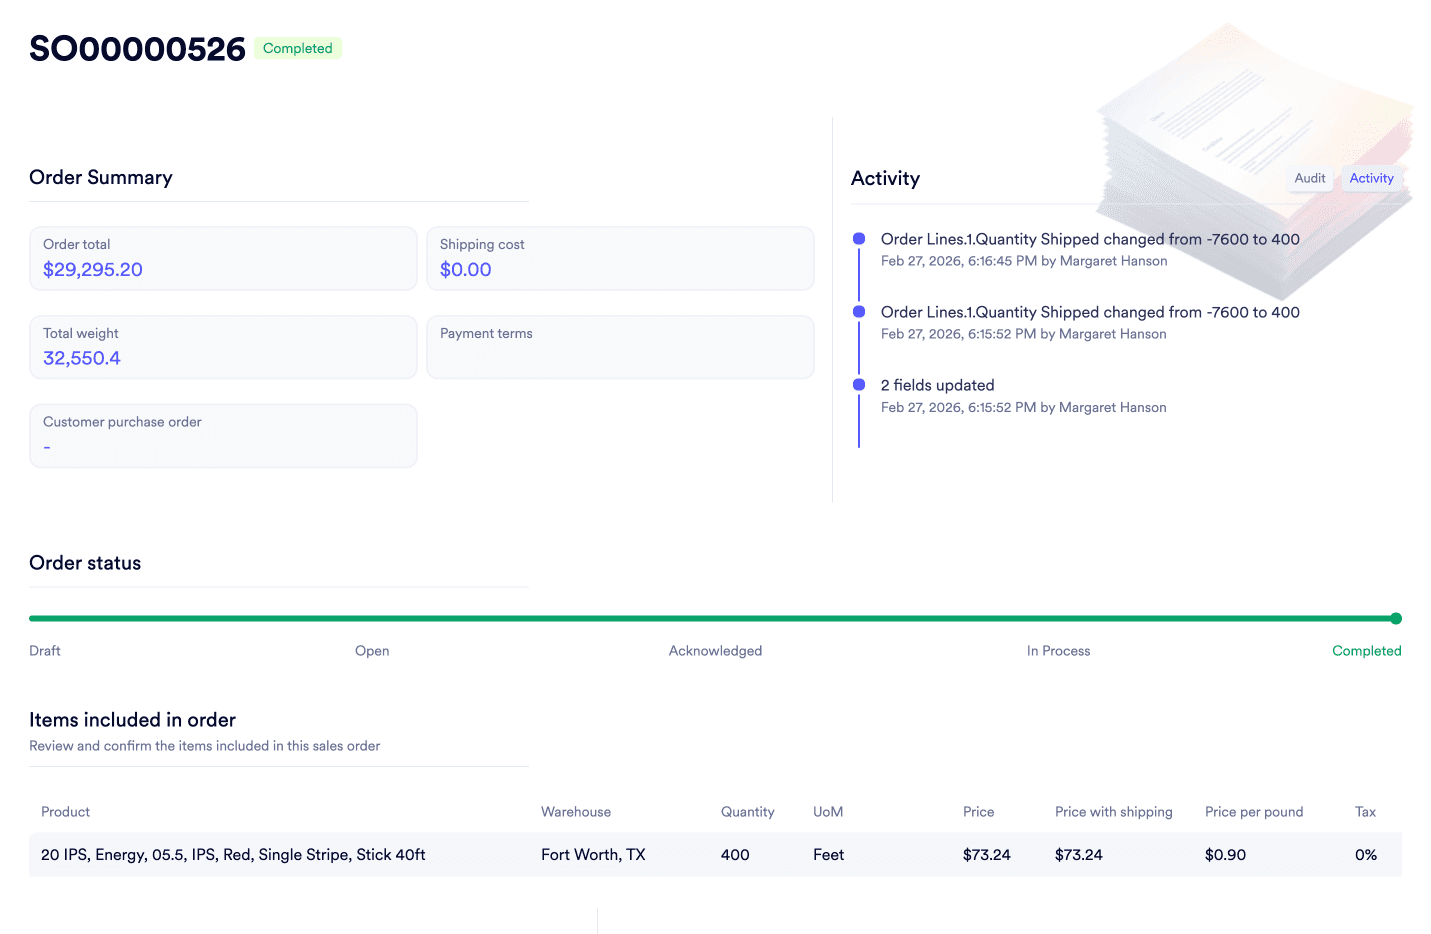Click the timeline dot beside '2 fields updated'
Screen dimensions: 1431x934
(859, 384)
